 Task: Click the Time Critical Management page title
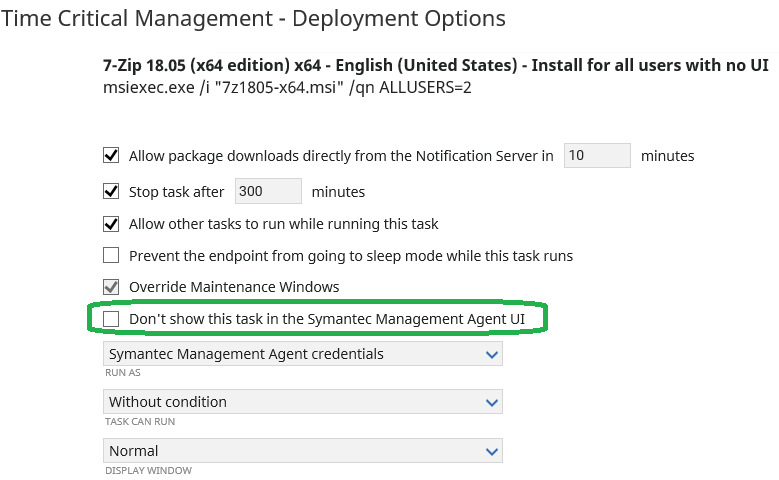click(253, 19)
